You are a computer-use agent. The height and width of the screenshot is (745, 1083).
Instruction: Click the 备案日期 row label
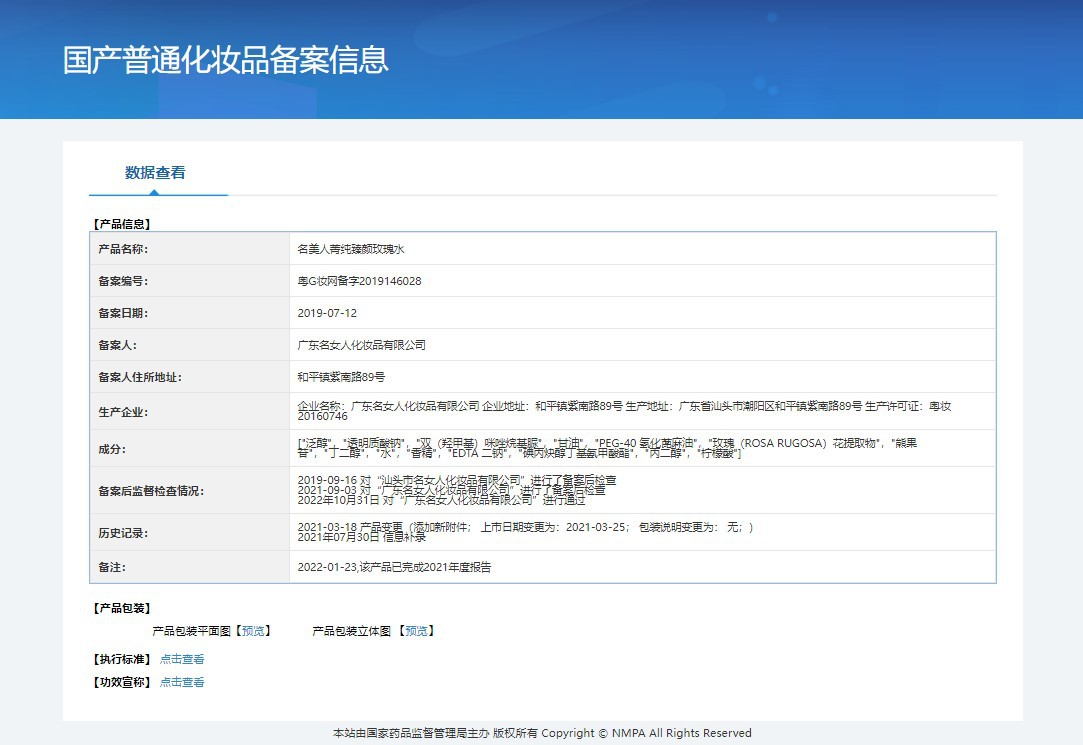tap(123, 313)
